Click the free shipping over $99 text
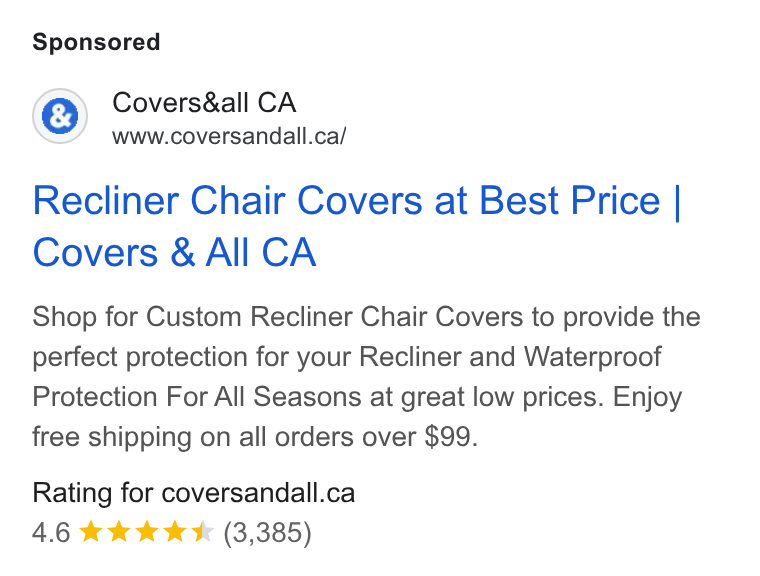Image resolution: width=760 pixels, height=576 pixels. (255, 437)
